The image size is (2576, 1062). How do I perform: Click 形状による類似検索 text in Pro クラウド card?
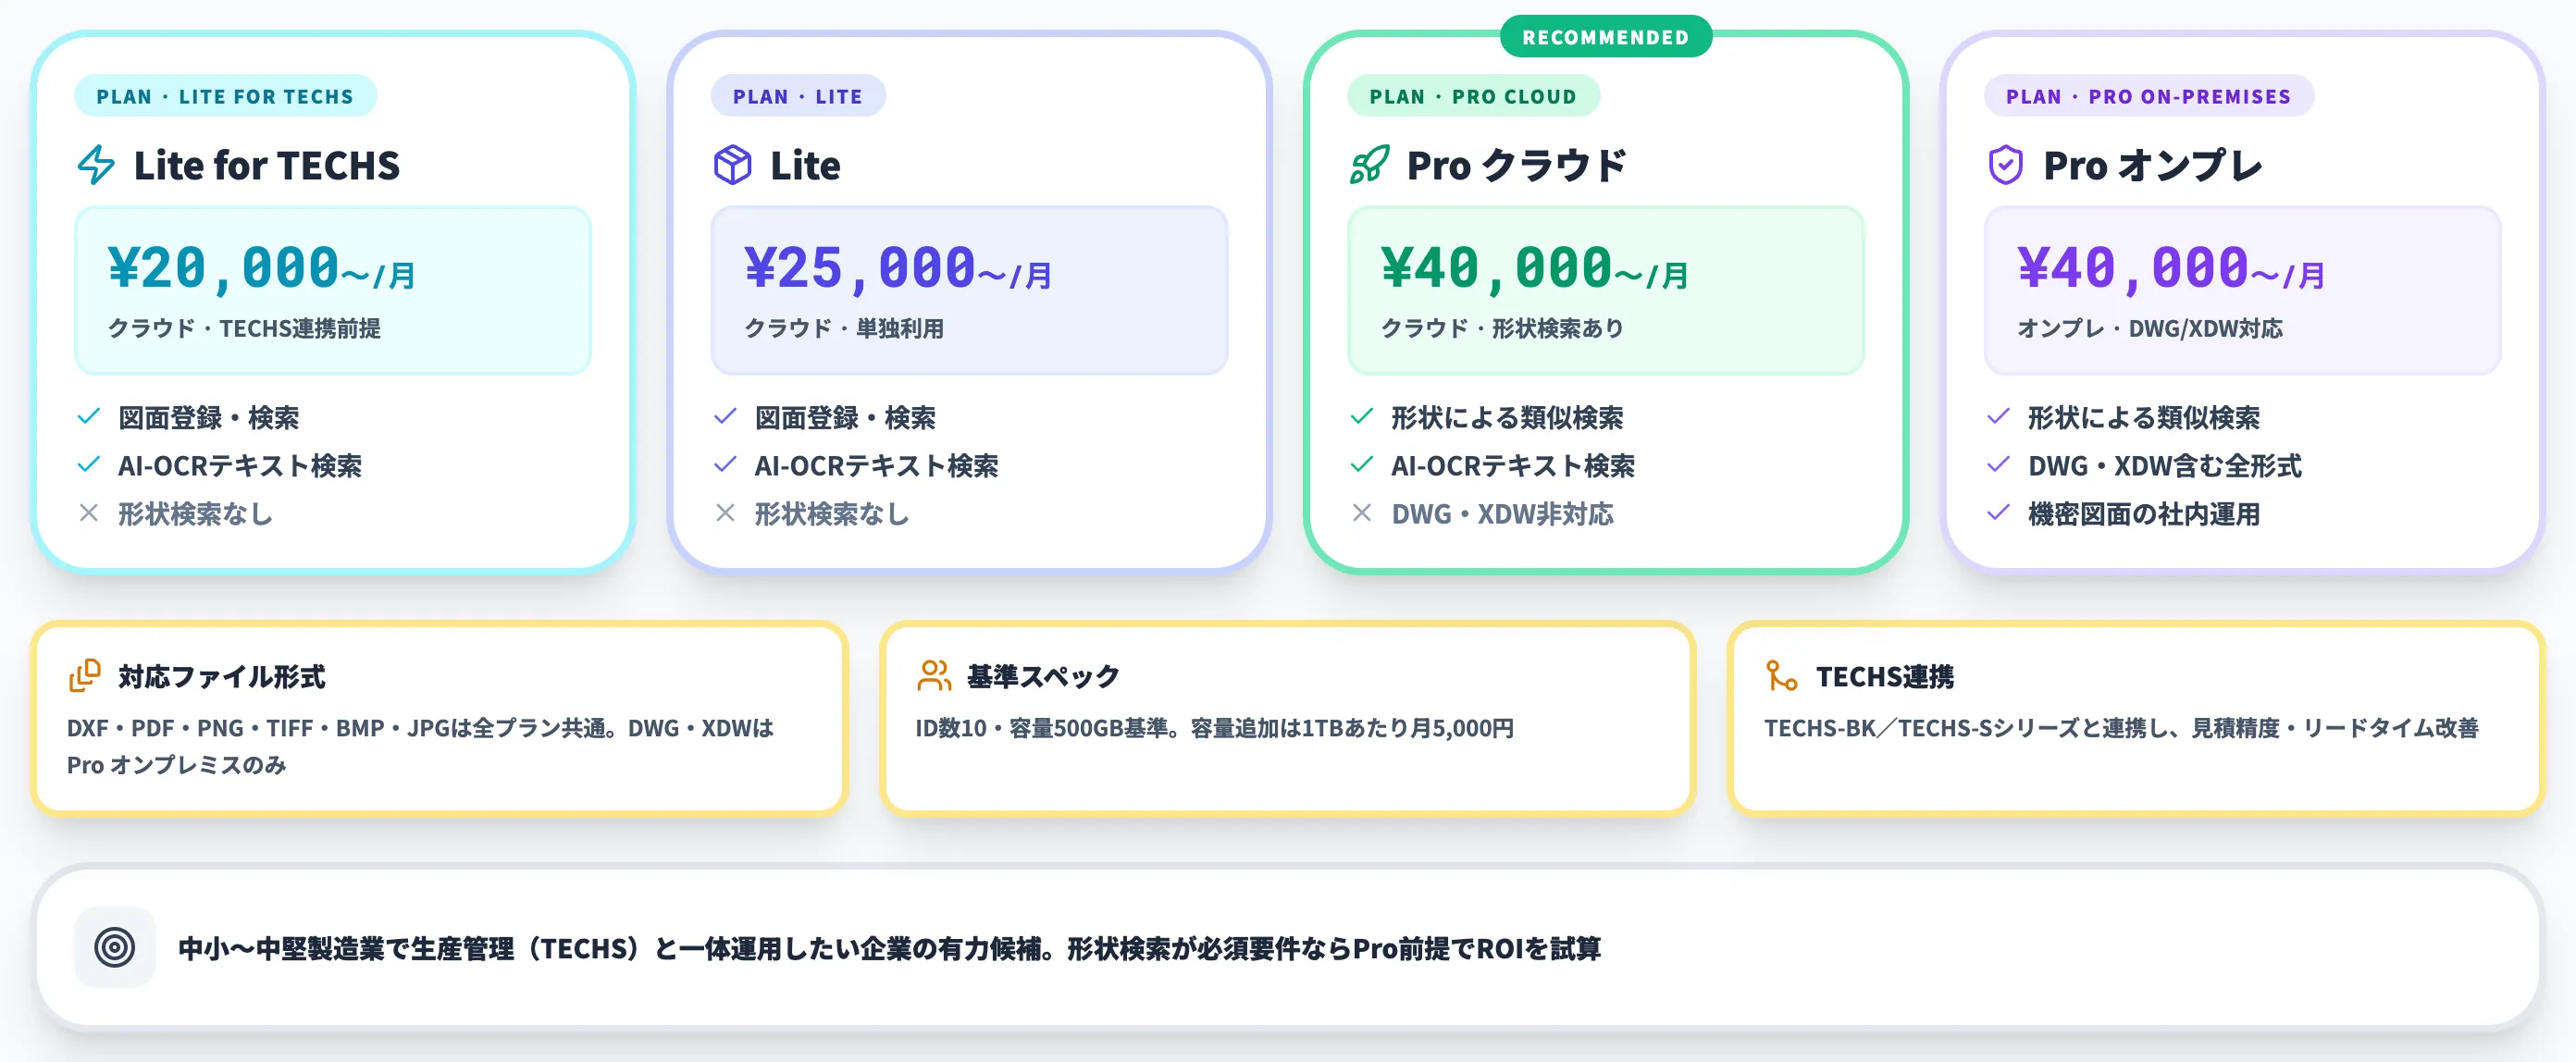pyautogui.click(x=1507, y=417)
